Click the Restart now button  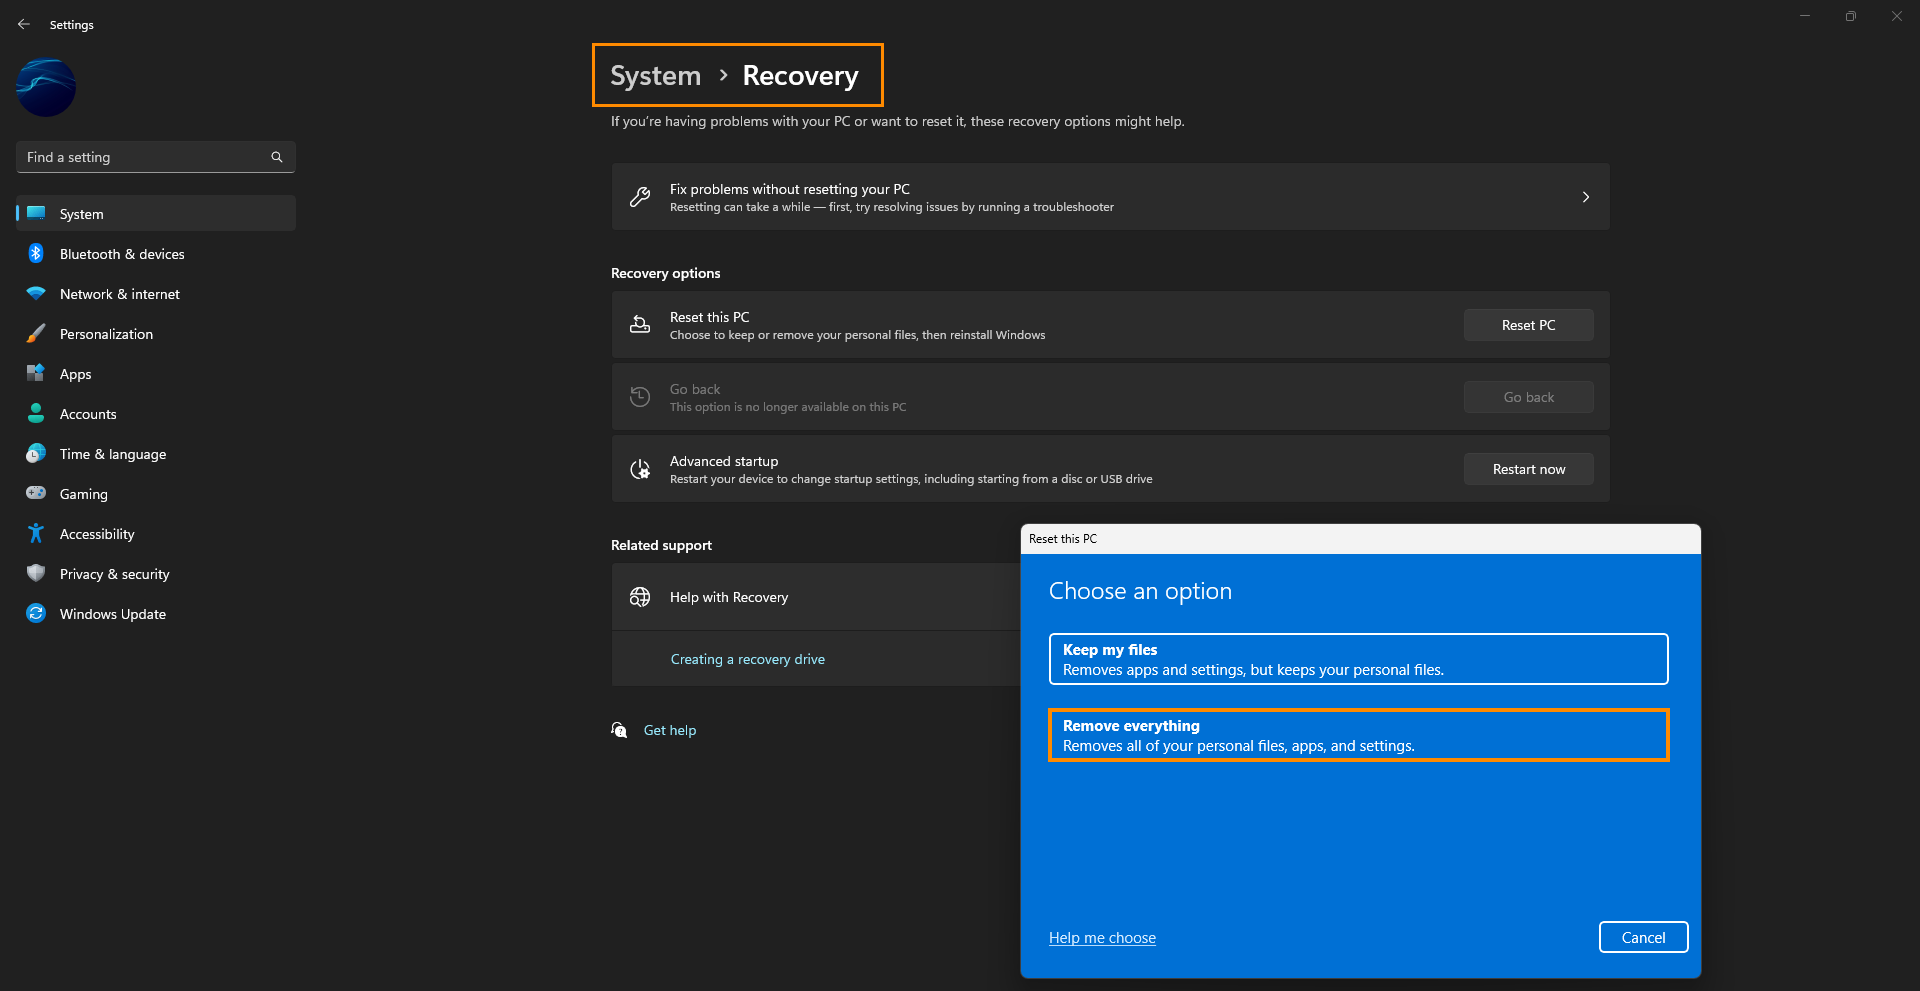coord(1528,469)
